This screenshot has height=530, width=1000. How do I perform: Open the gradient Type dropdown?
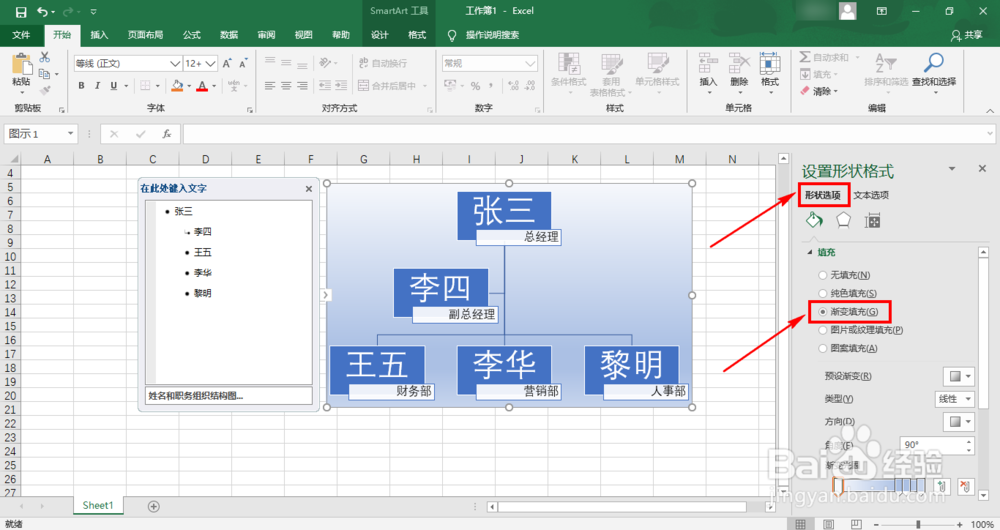coord(954,399)
